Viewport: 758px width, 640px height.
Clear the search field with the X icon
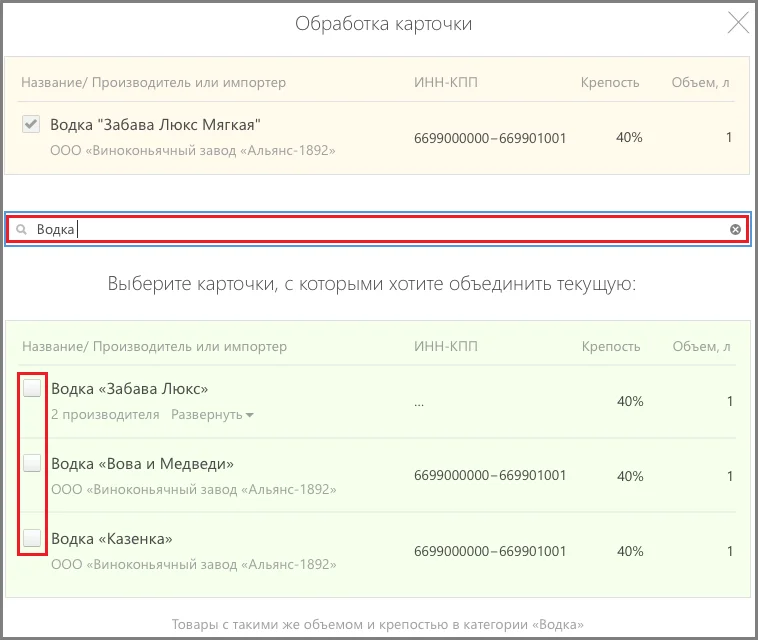click(735, 230)
